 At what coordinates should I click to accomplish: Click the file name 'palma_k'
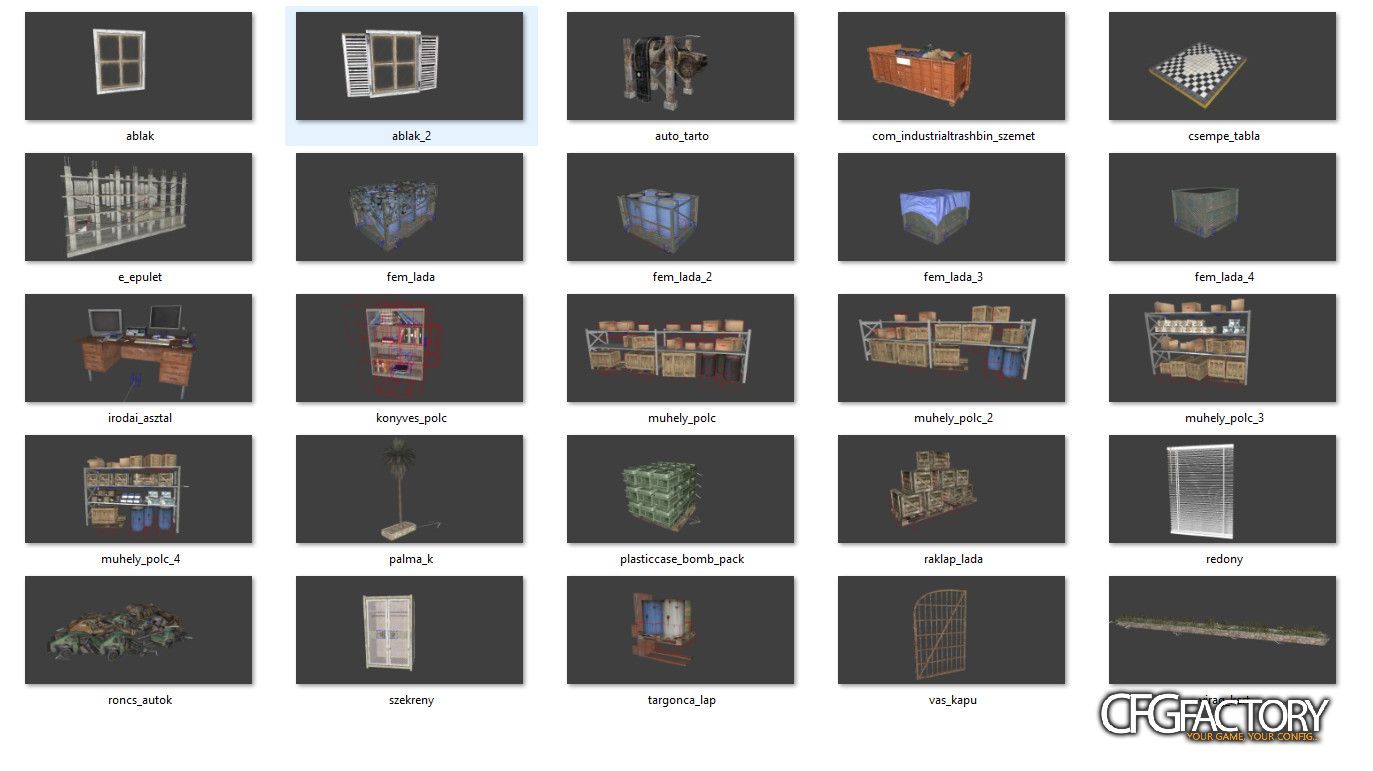[x=411, y=559]
